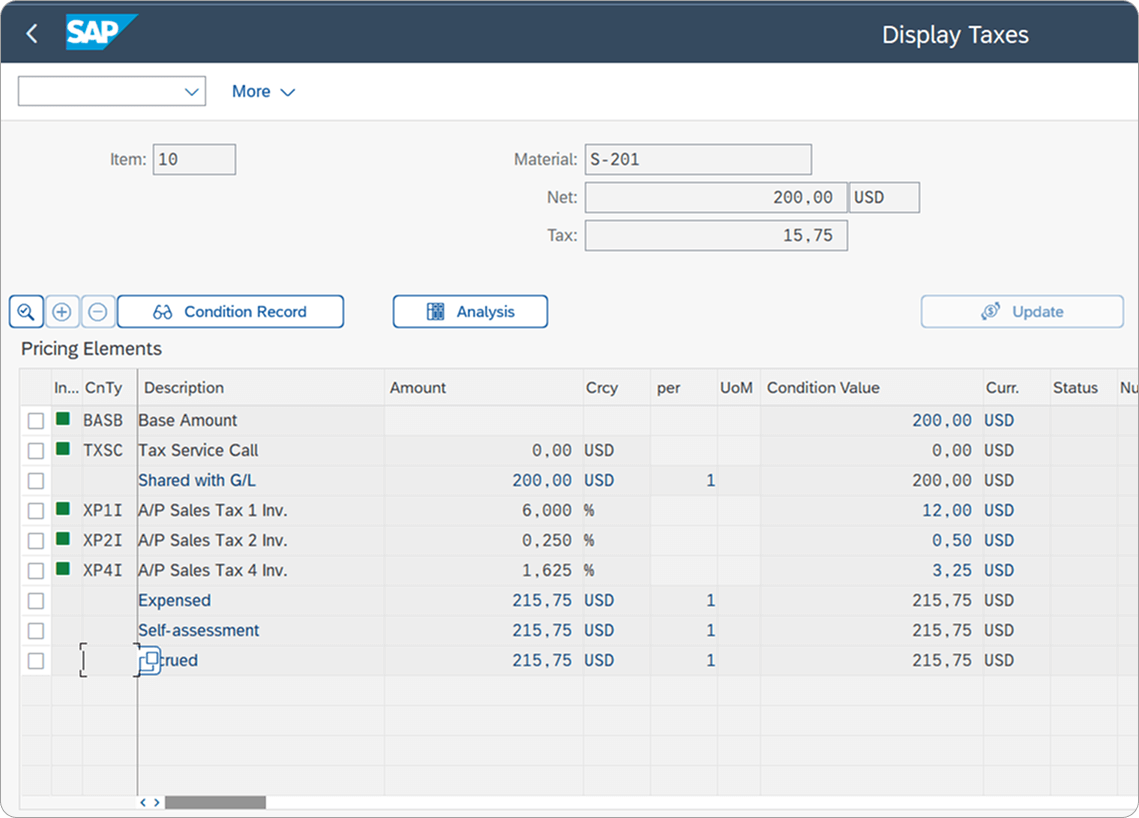Open the More menu
This screenshot has width=1139, height=818.
pos(262,91)
